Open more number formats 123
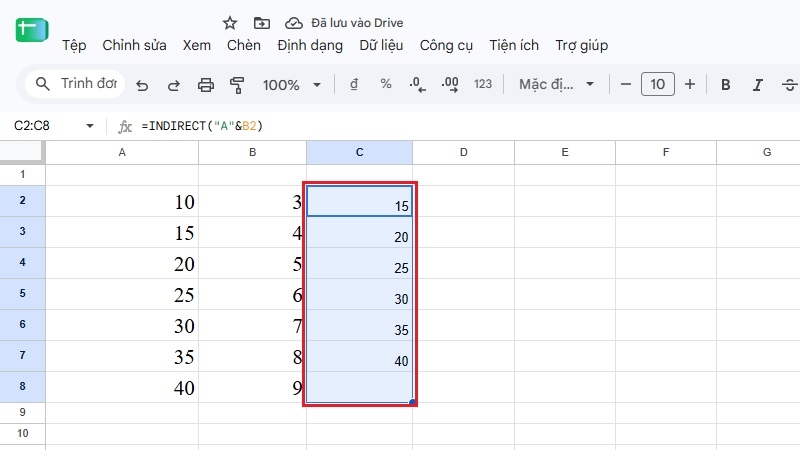 click(483, 84)
